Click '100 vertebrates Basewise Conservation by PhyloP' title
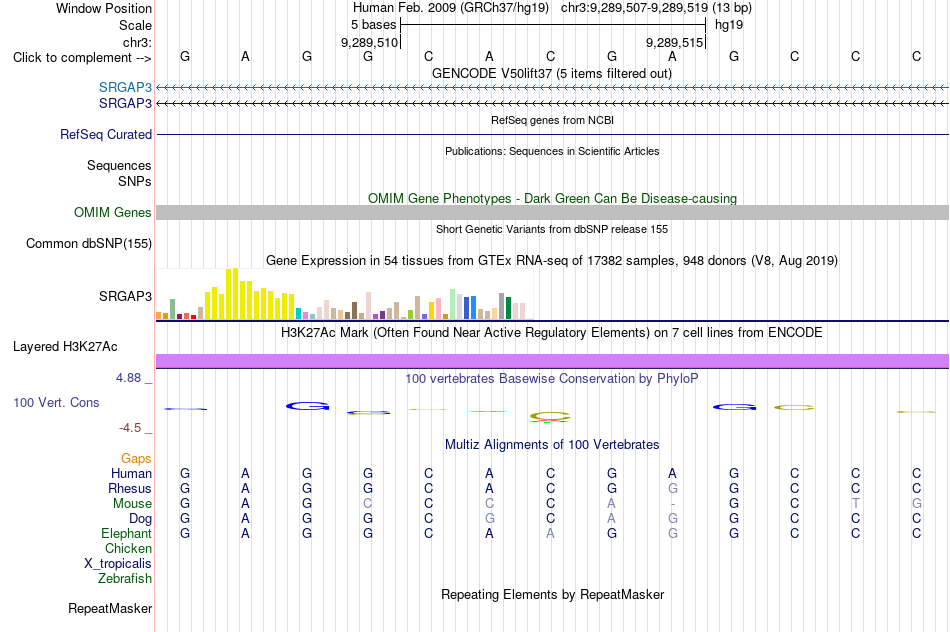The height and width of the screenshot is (632, 950). [x=552, y=379]
